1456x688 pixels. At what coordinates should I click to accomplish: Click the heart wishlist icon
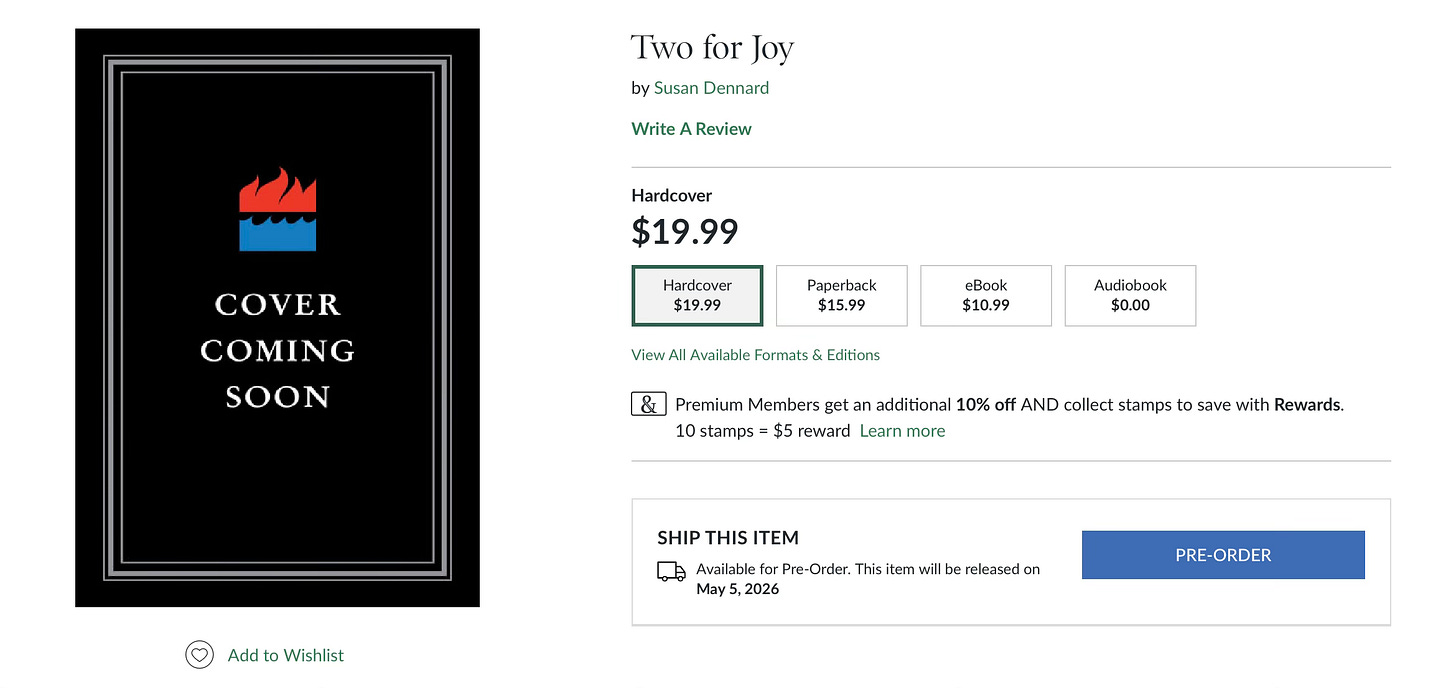point(200,655)
